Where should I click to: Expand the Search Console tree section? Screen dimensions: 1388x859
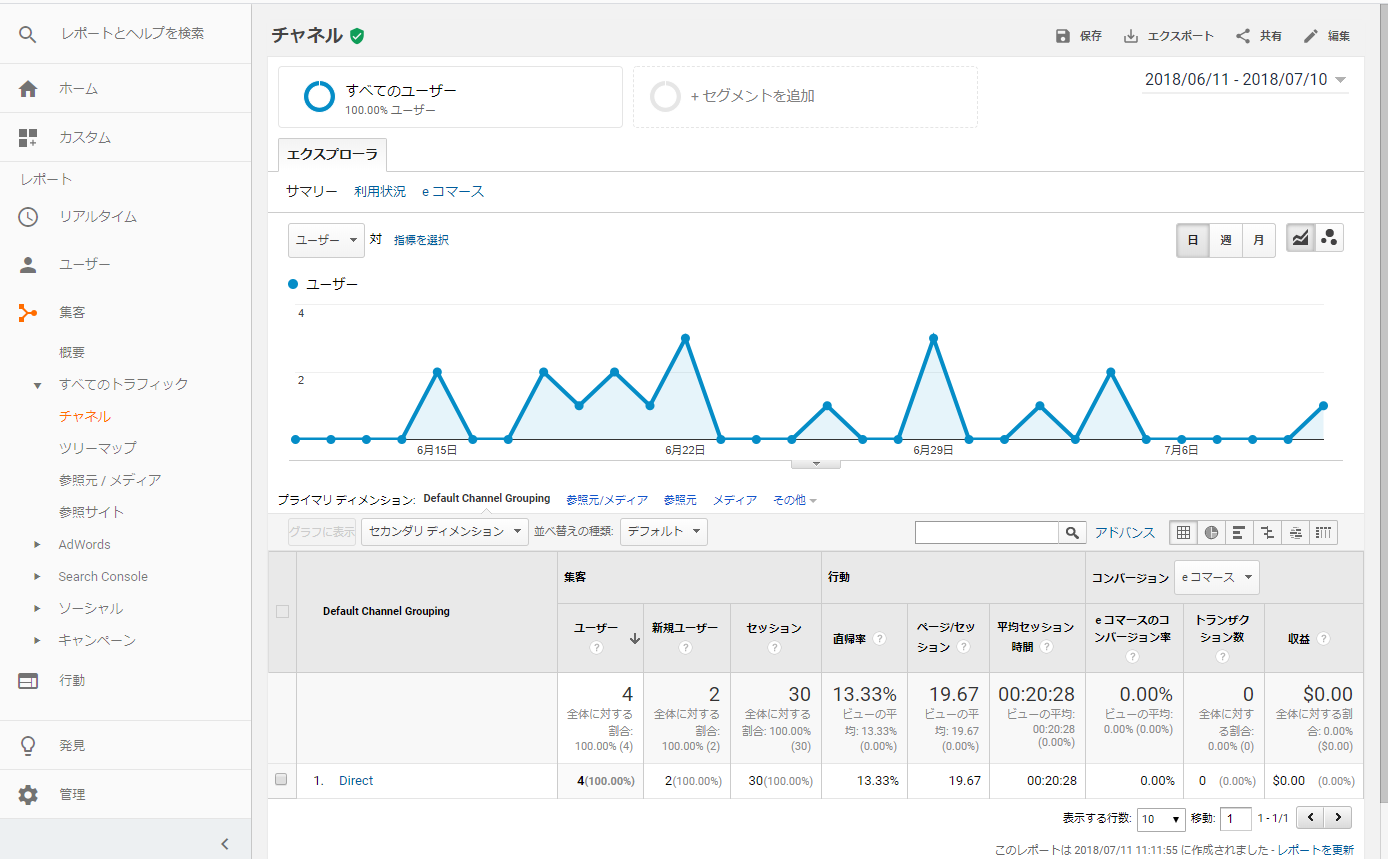pos(38,577)
